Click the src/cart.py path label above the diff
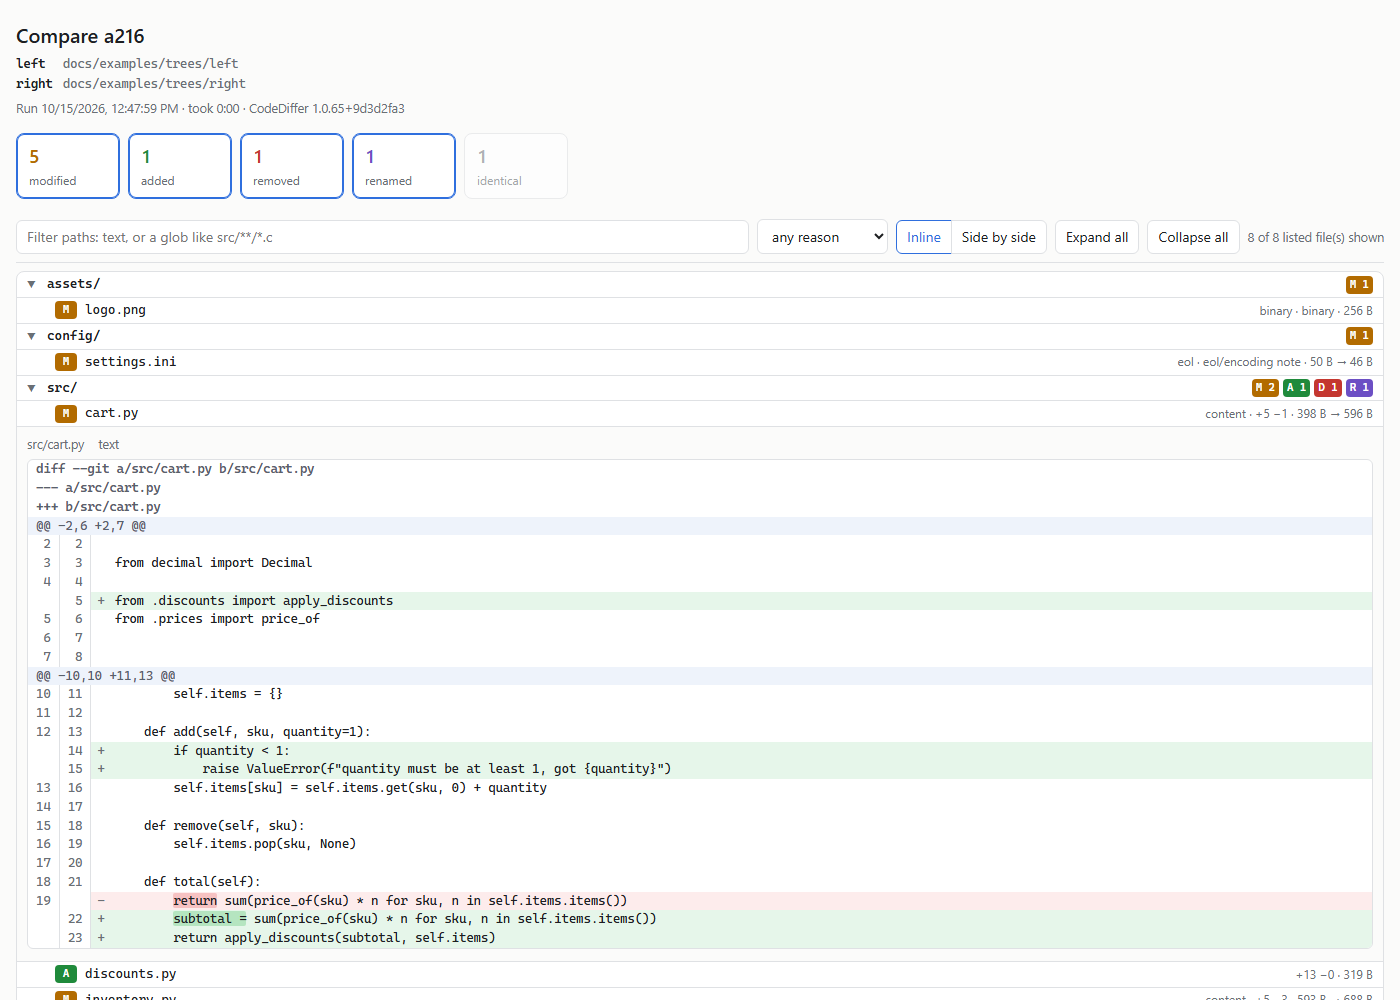Viewport: 1400px width, 1000px height. click(55, 445)
